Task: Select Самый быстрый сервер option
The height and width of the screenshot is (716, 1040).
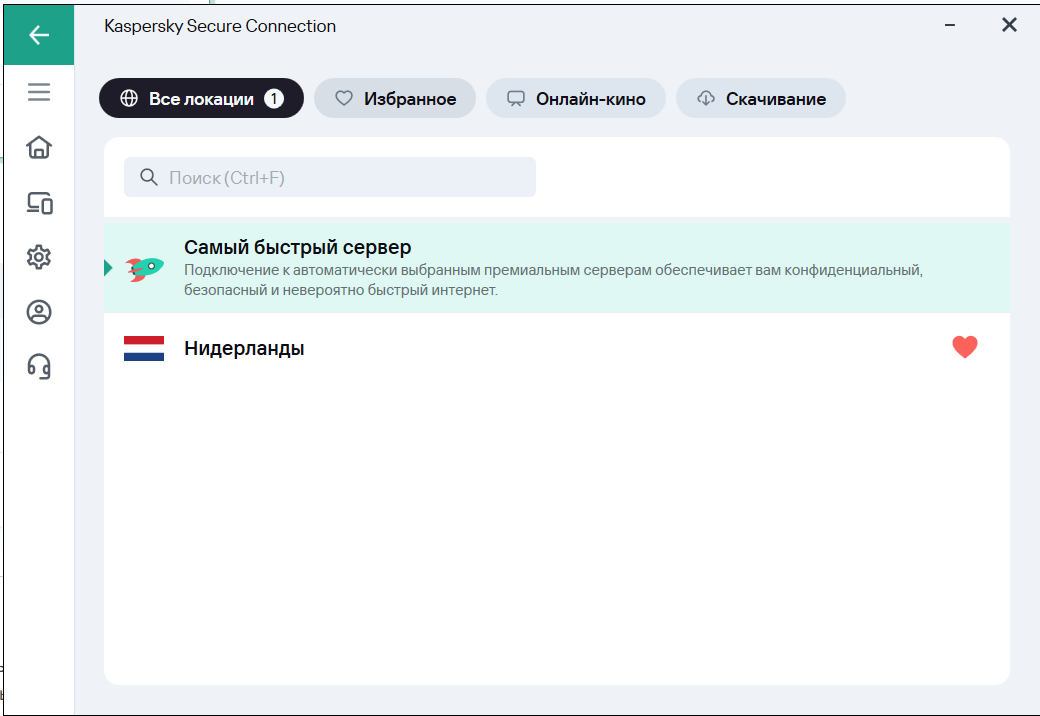Action: (x=557, y=268)
